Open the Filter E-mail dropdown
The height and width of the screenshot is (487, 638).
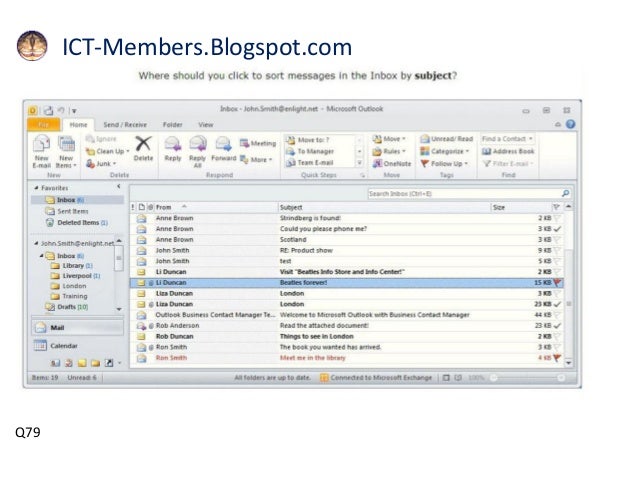pyautogui.click(x=508, y=164)
